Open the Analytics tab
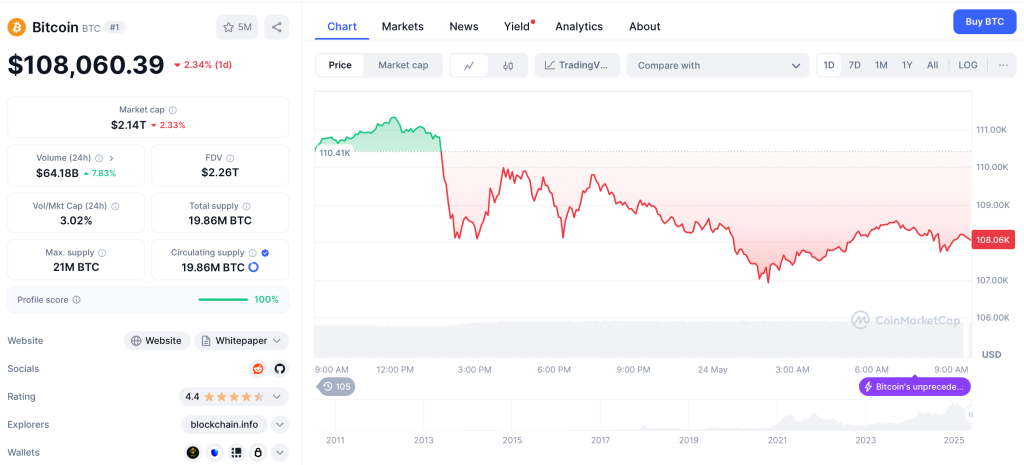 point(579,26)
